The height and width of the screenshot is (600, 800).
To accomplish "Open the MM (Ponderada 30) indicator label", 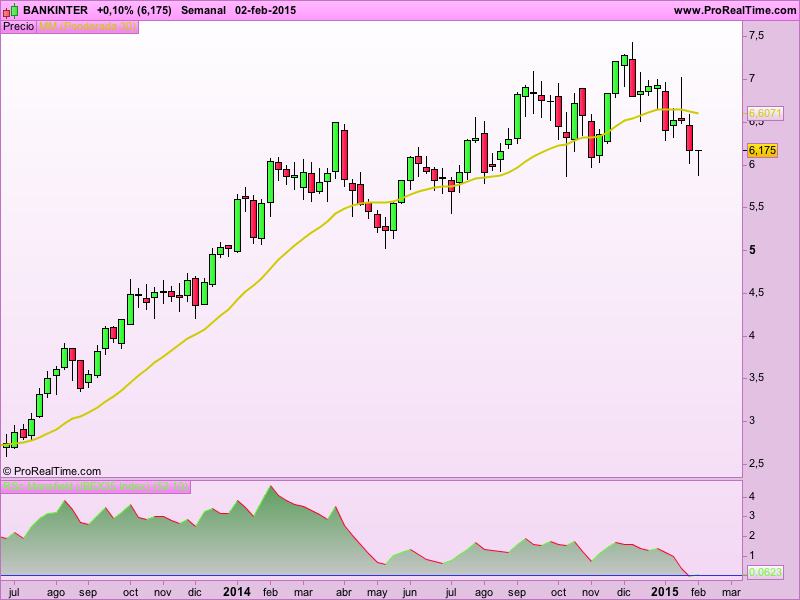I will [87, 27].
